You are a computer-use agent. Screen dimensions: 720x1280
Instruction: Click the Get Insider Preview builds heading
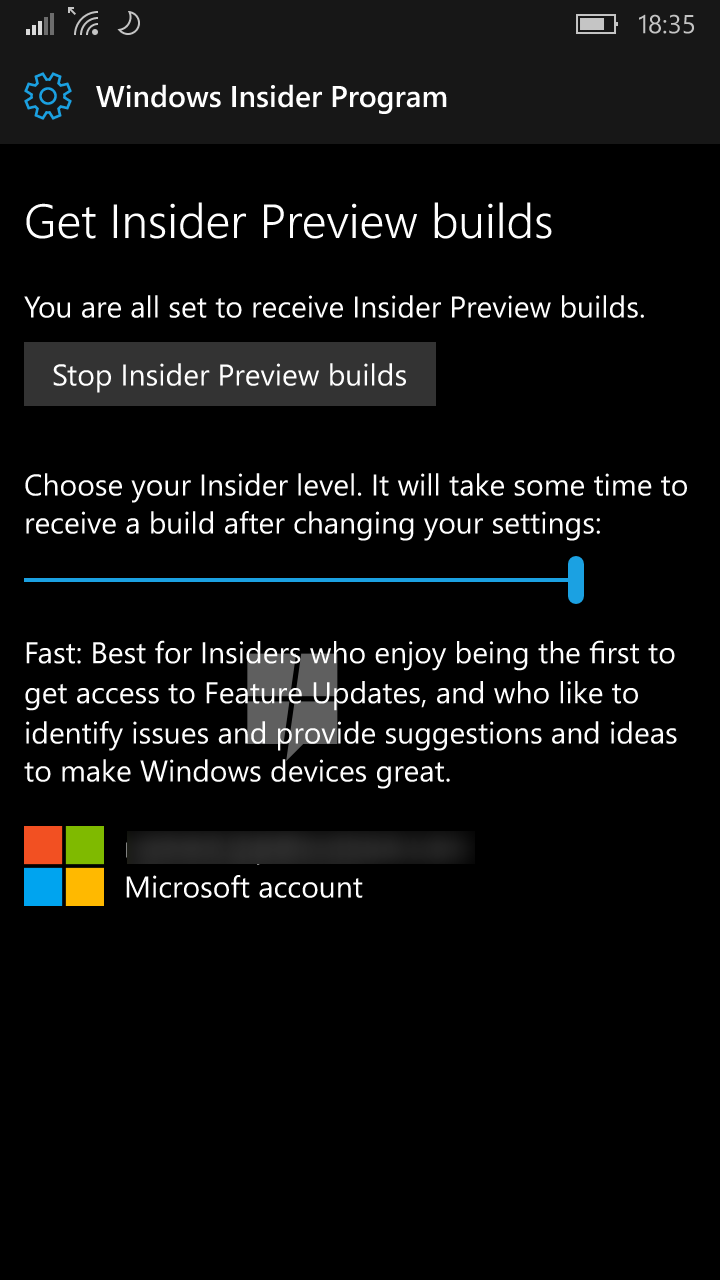coord(288,222)
